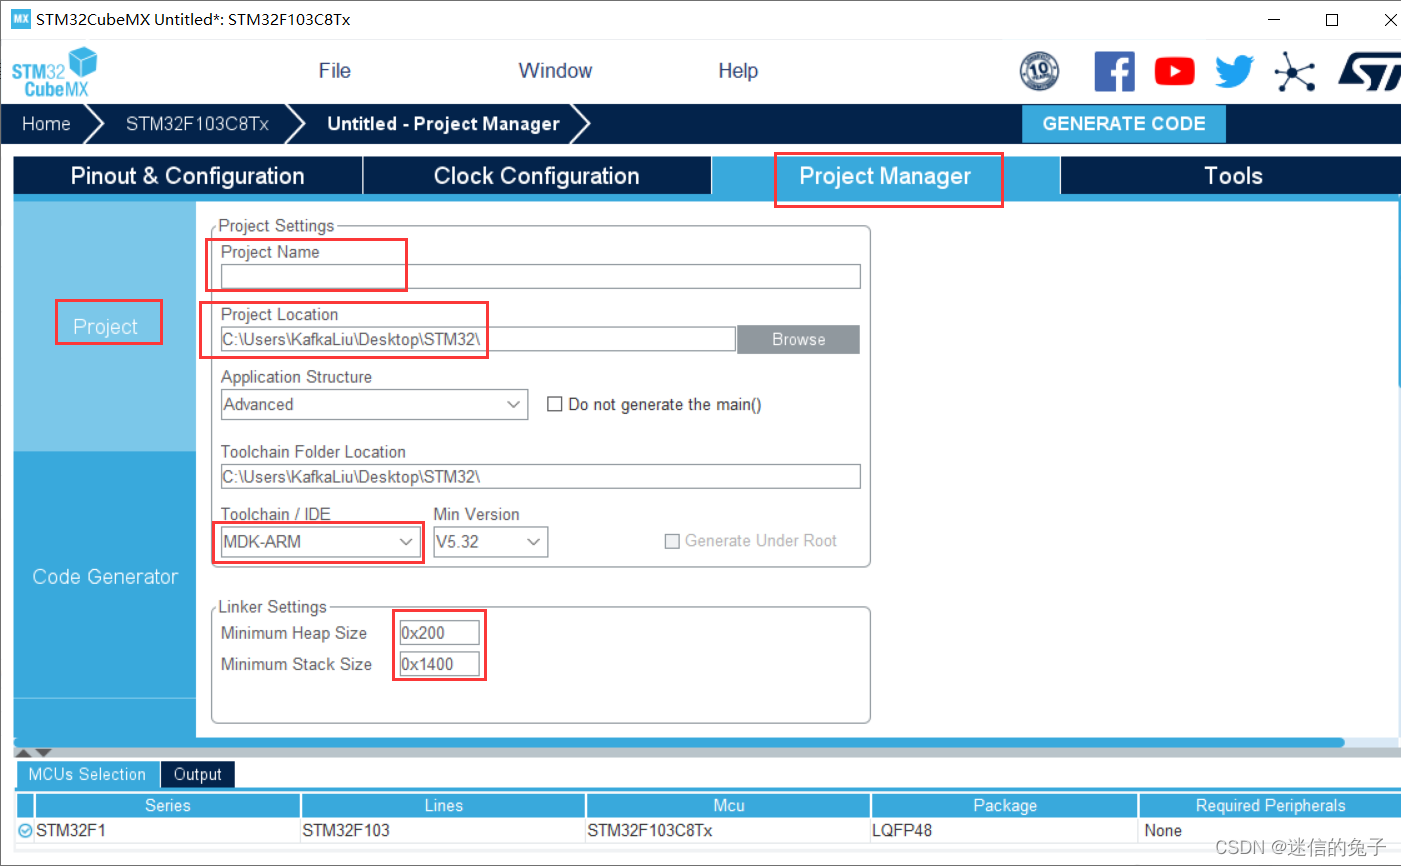
Task: Focus the Toolchain Folder Location field
Action: tap(540, 477)
